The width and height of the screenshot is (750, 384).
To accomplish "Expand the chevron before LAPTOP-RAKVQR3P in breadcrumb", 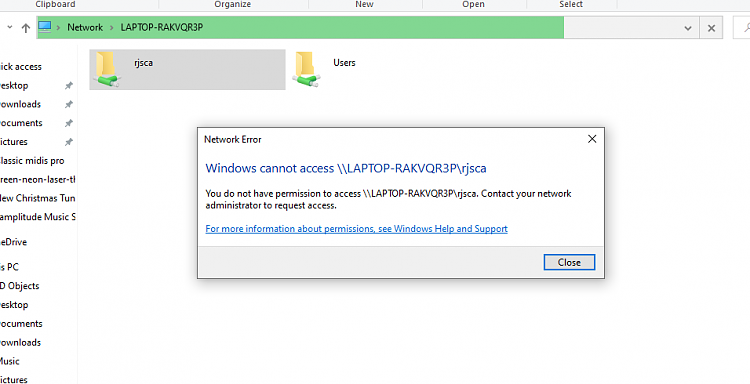I will point(111,28).
